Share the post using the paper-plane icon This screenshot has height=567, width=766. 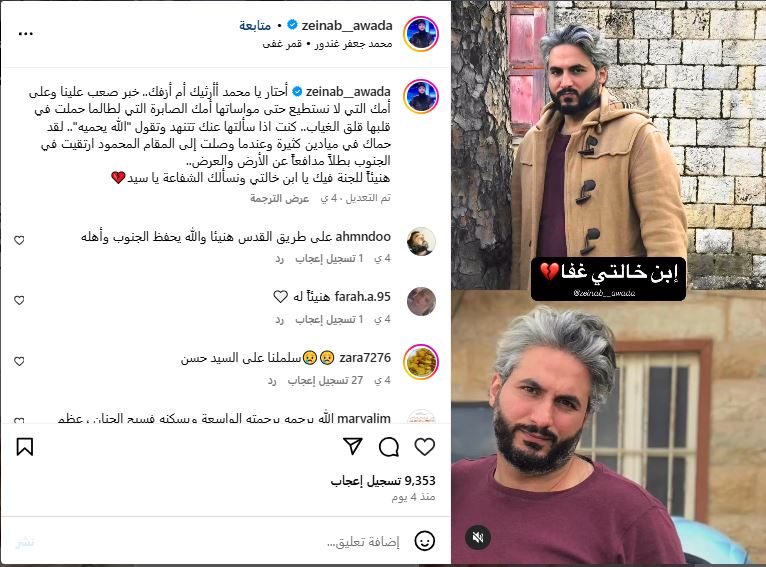point(353,446)
